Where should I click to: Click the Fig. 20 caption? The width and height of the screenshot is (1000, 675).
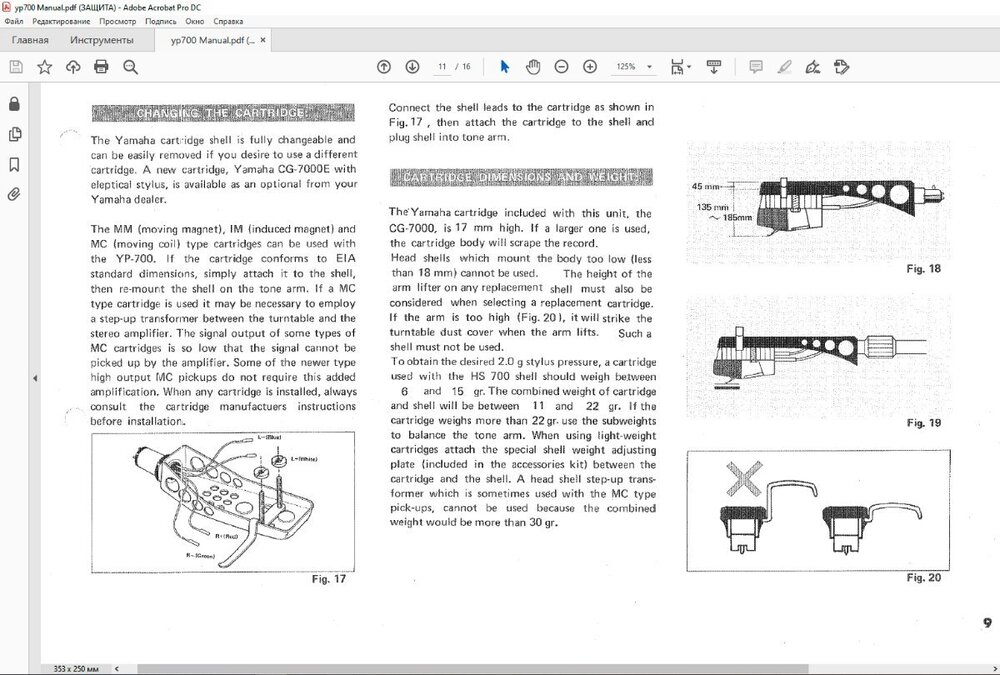point(923,577)
